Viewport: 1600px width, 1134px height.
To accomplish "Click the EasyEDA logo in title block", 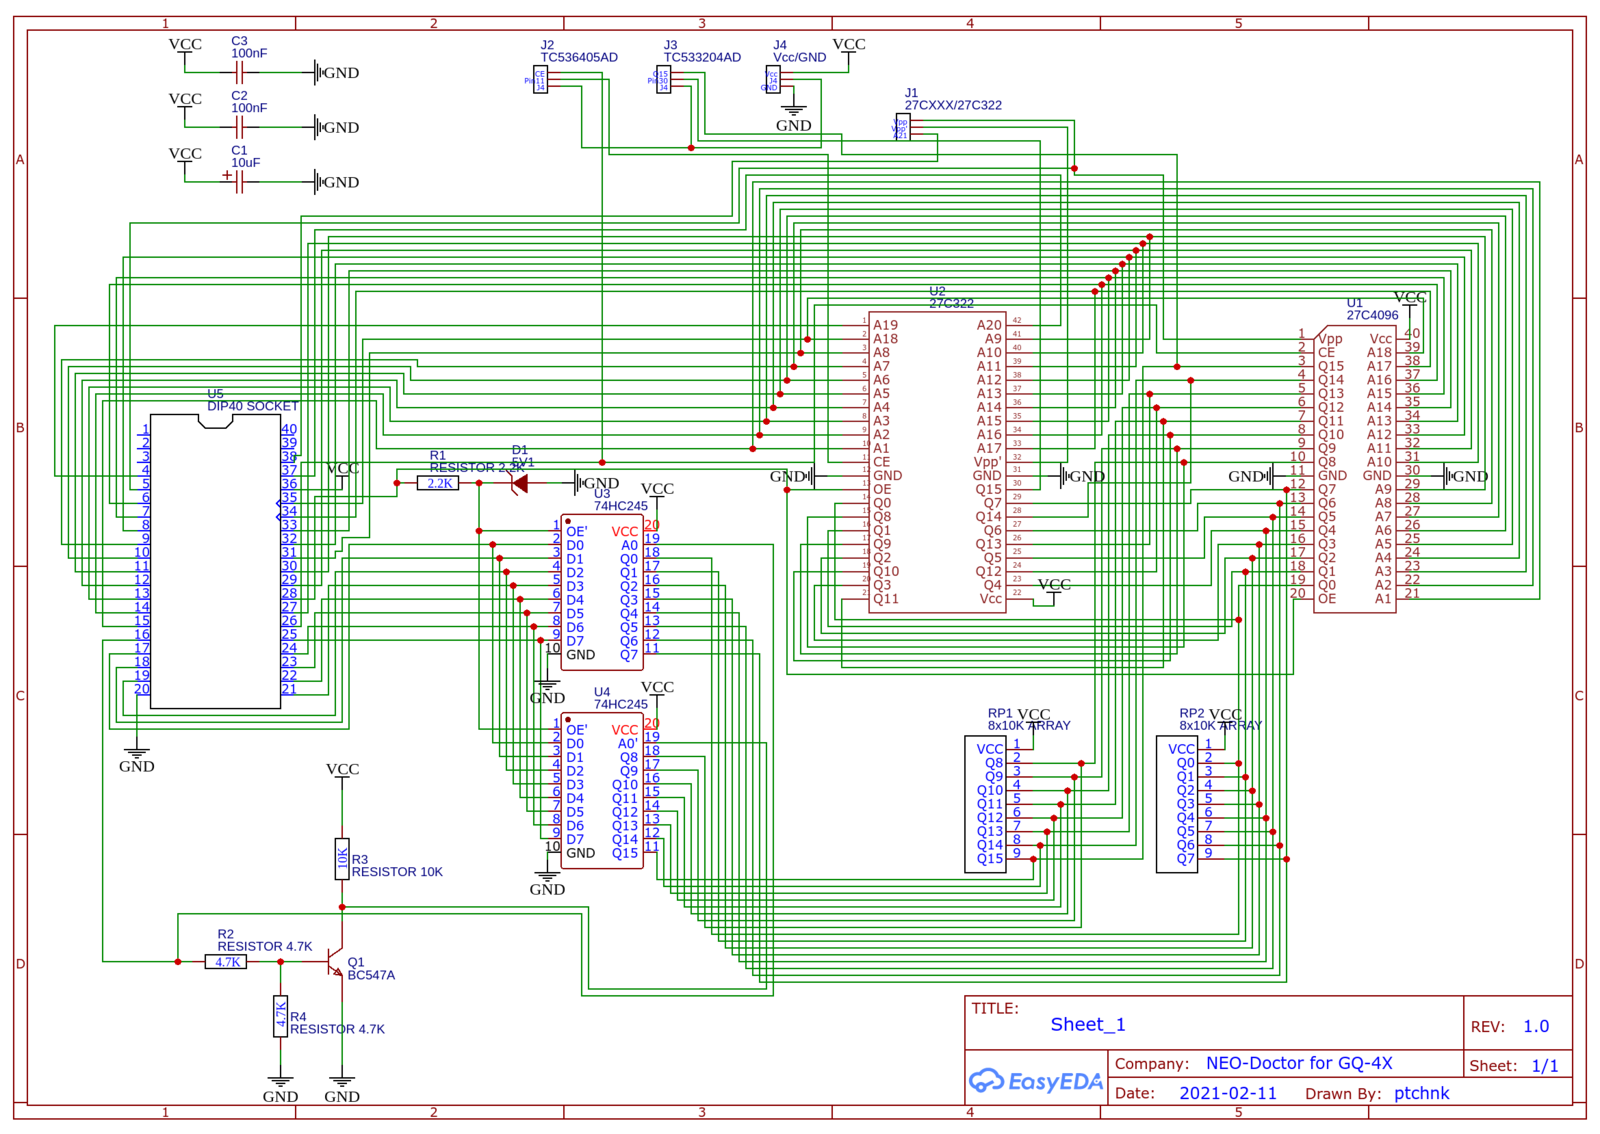I will tap(1035, 1081).
